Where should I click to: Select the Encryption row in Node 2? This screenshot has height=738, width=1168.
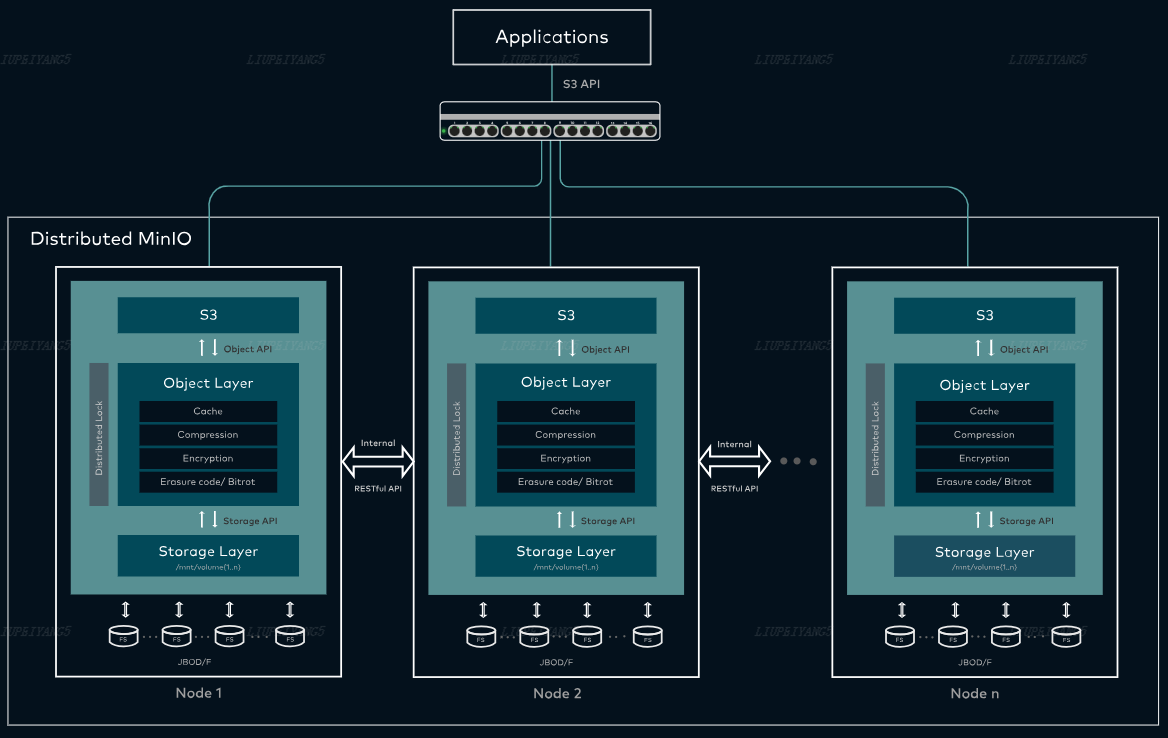tap(565, 459)
